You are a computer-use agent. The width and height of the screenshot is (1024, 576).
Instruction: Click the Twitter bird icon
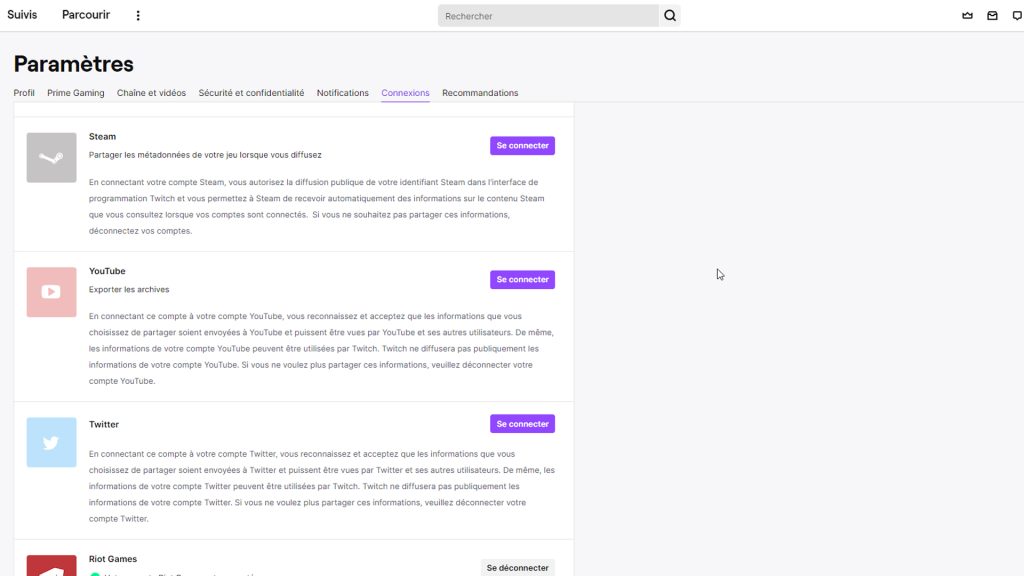(x=51, y=442)
